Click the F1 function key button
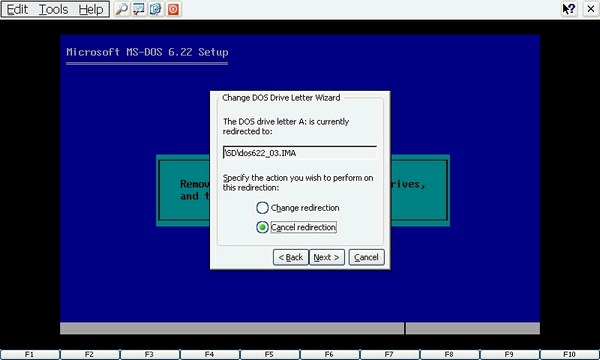 click(x=30, y=355)
